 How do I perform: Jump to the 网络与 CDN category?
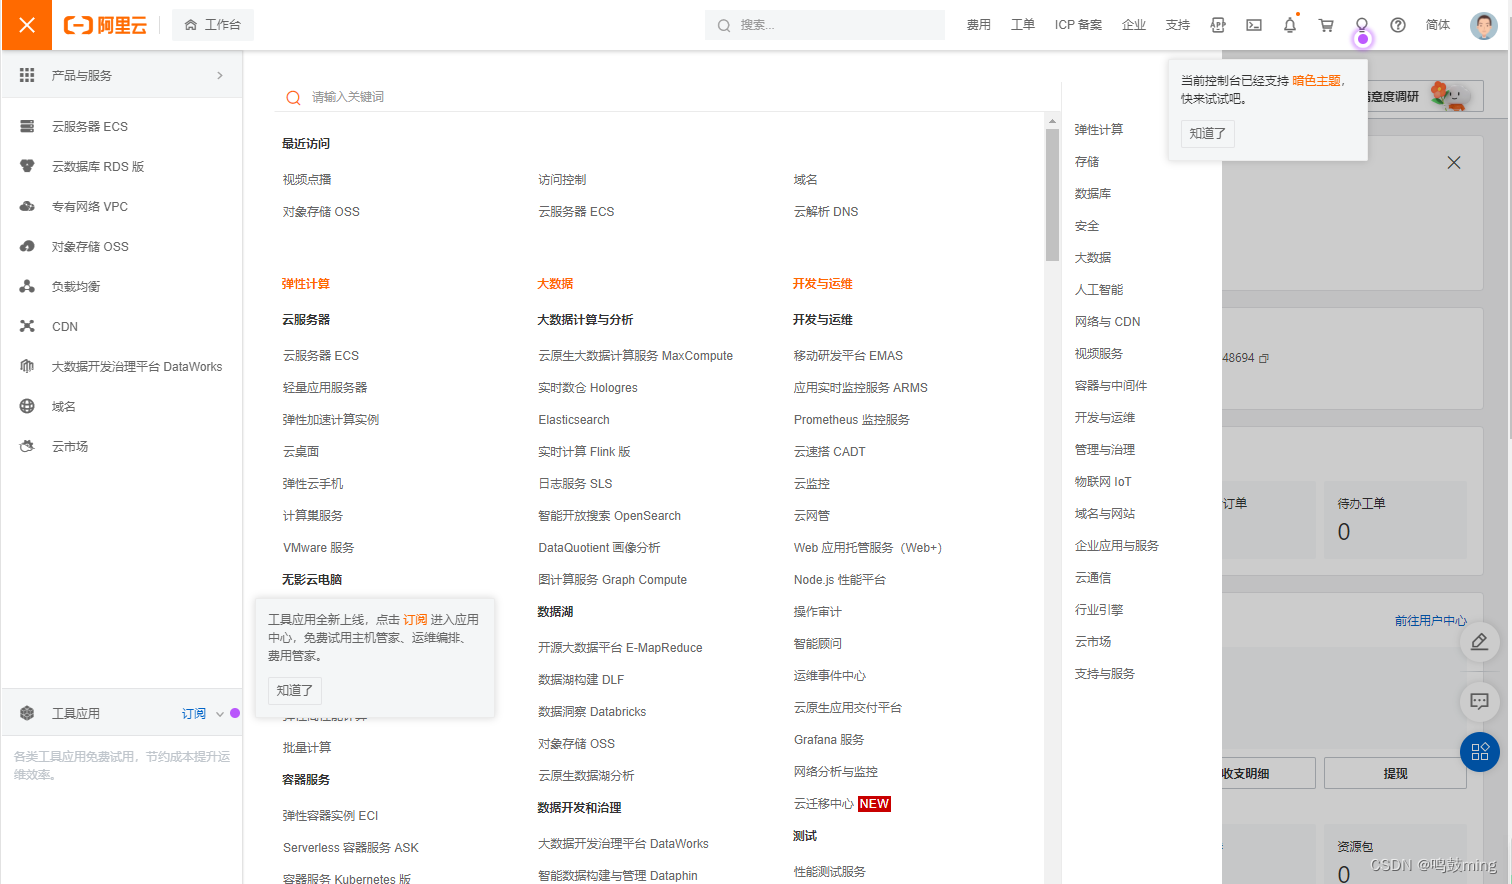[1107, 322]
